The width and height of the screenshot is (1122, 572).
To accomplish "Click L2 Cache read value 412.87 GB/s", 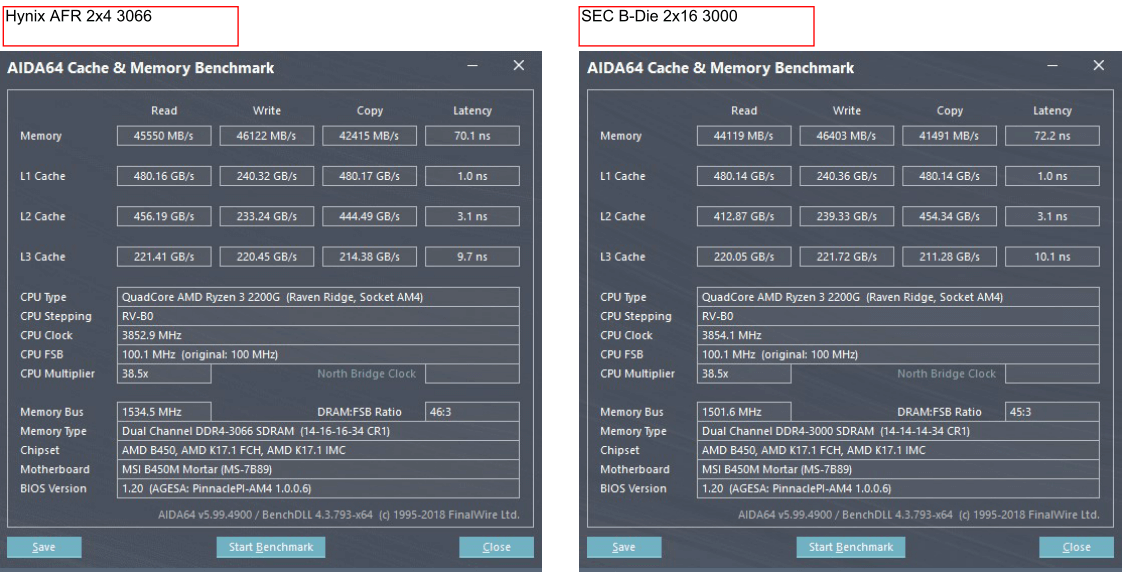I will (x=744, y=216).
